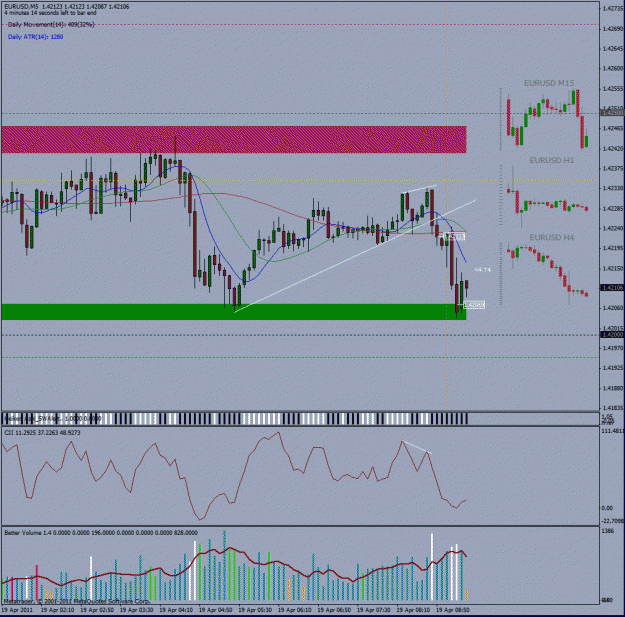Image resolution: width=625 pixels, height=617 pixels.
Task: Select the EURUSD M15 mini candlestick chart
Action: (x=546, y=119)
